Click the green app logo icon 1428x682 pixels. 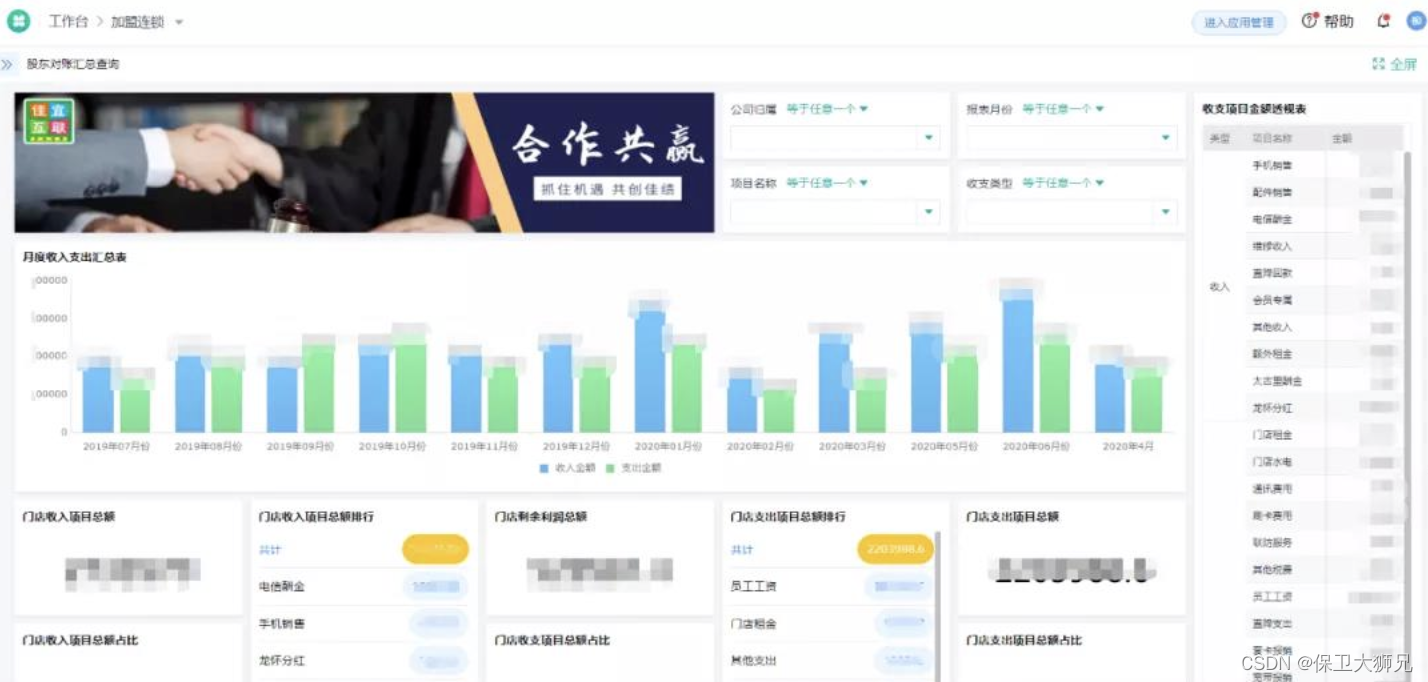(18, 21)
